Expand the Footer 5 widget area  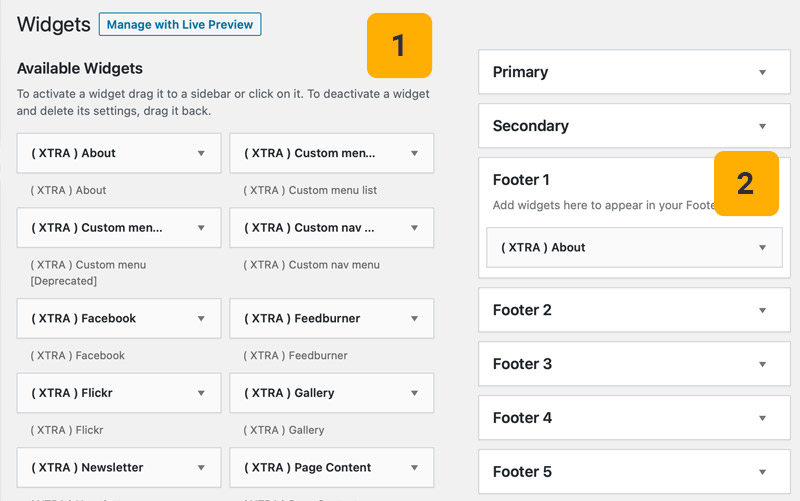point(762,472)
